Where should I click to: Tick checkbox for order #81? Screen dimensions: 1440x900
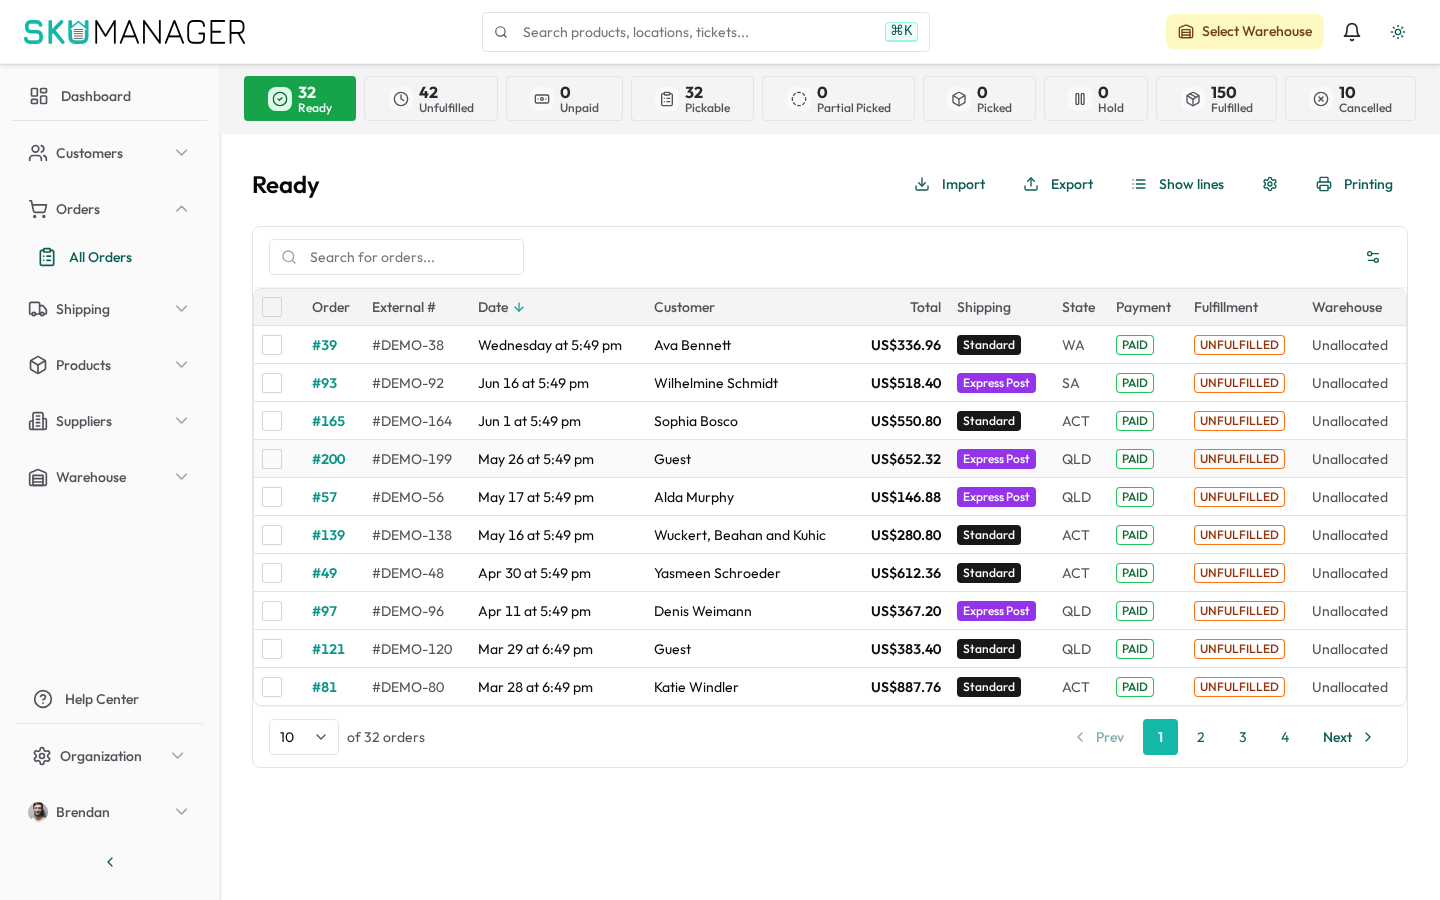272,687
